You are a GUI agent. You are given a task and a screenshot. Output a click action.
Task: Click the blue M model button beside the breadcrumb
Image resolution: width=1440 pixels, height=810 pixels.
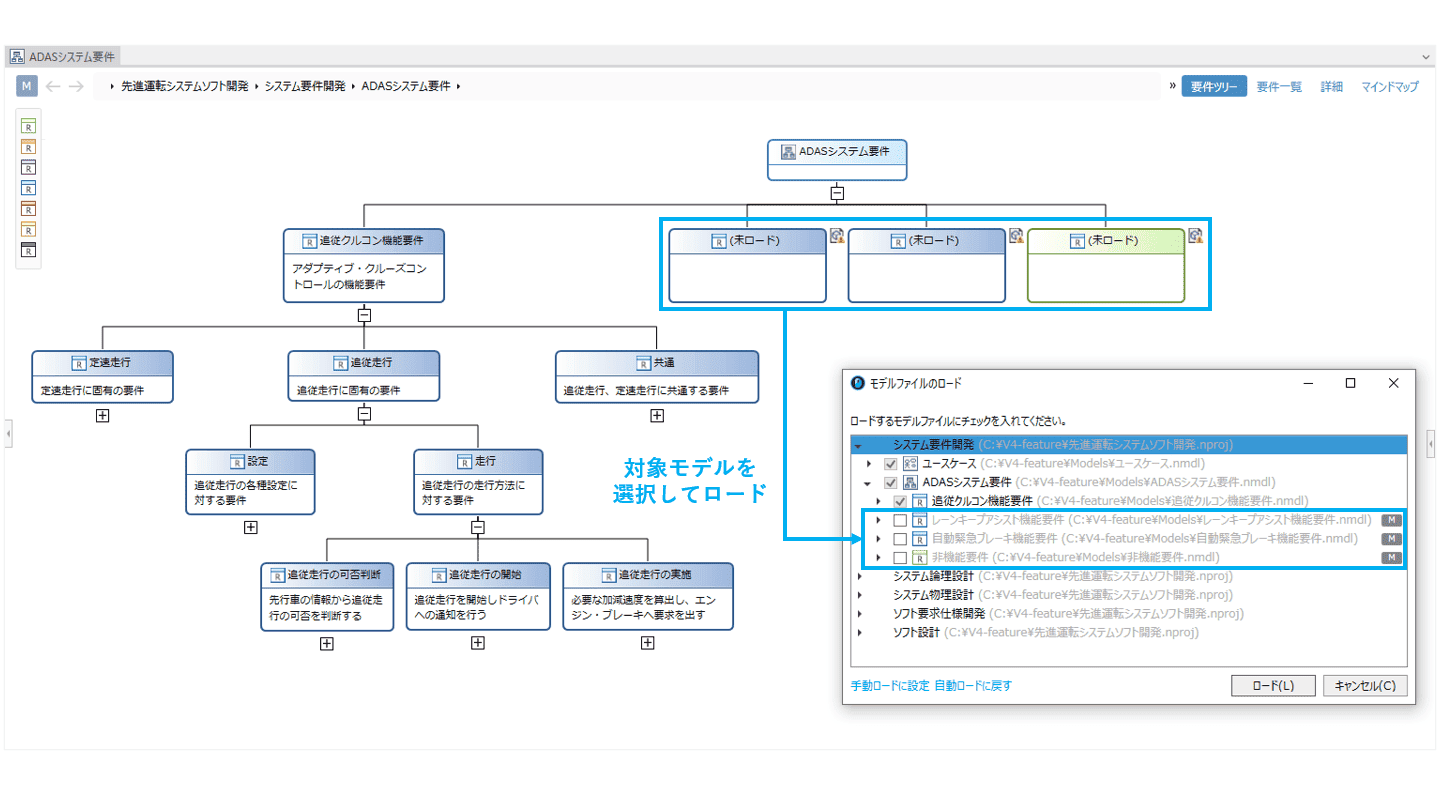[27, 87]
